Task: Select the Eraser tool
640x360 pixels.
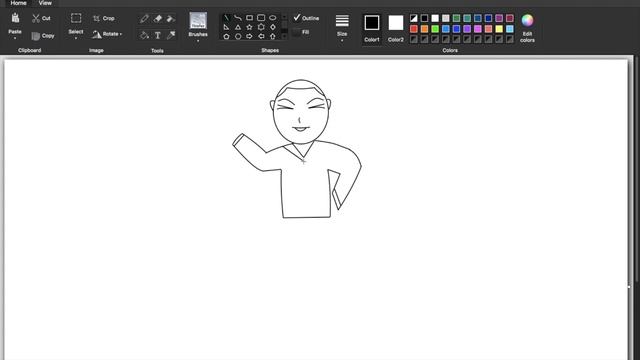Action: [158, 18]
